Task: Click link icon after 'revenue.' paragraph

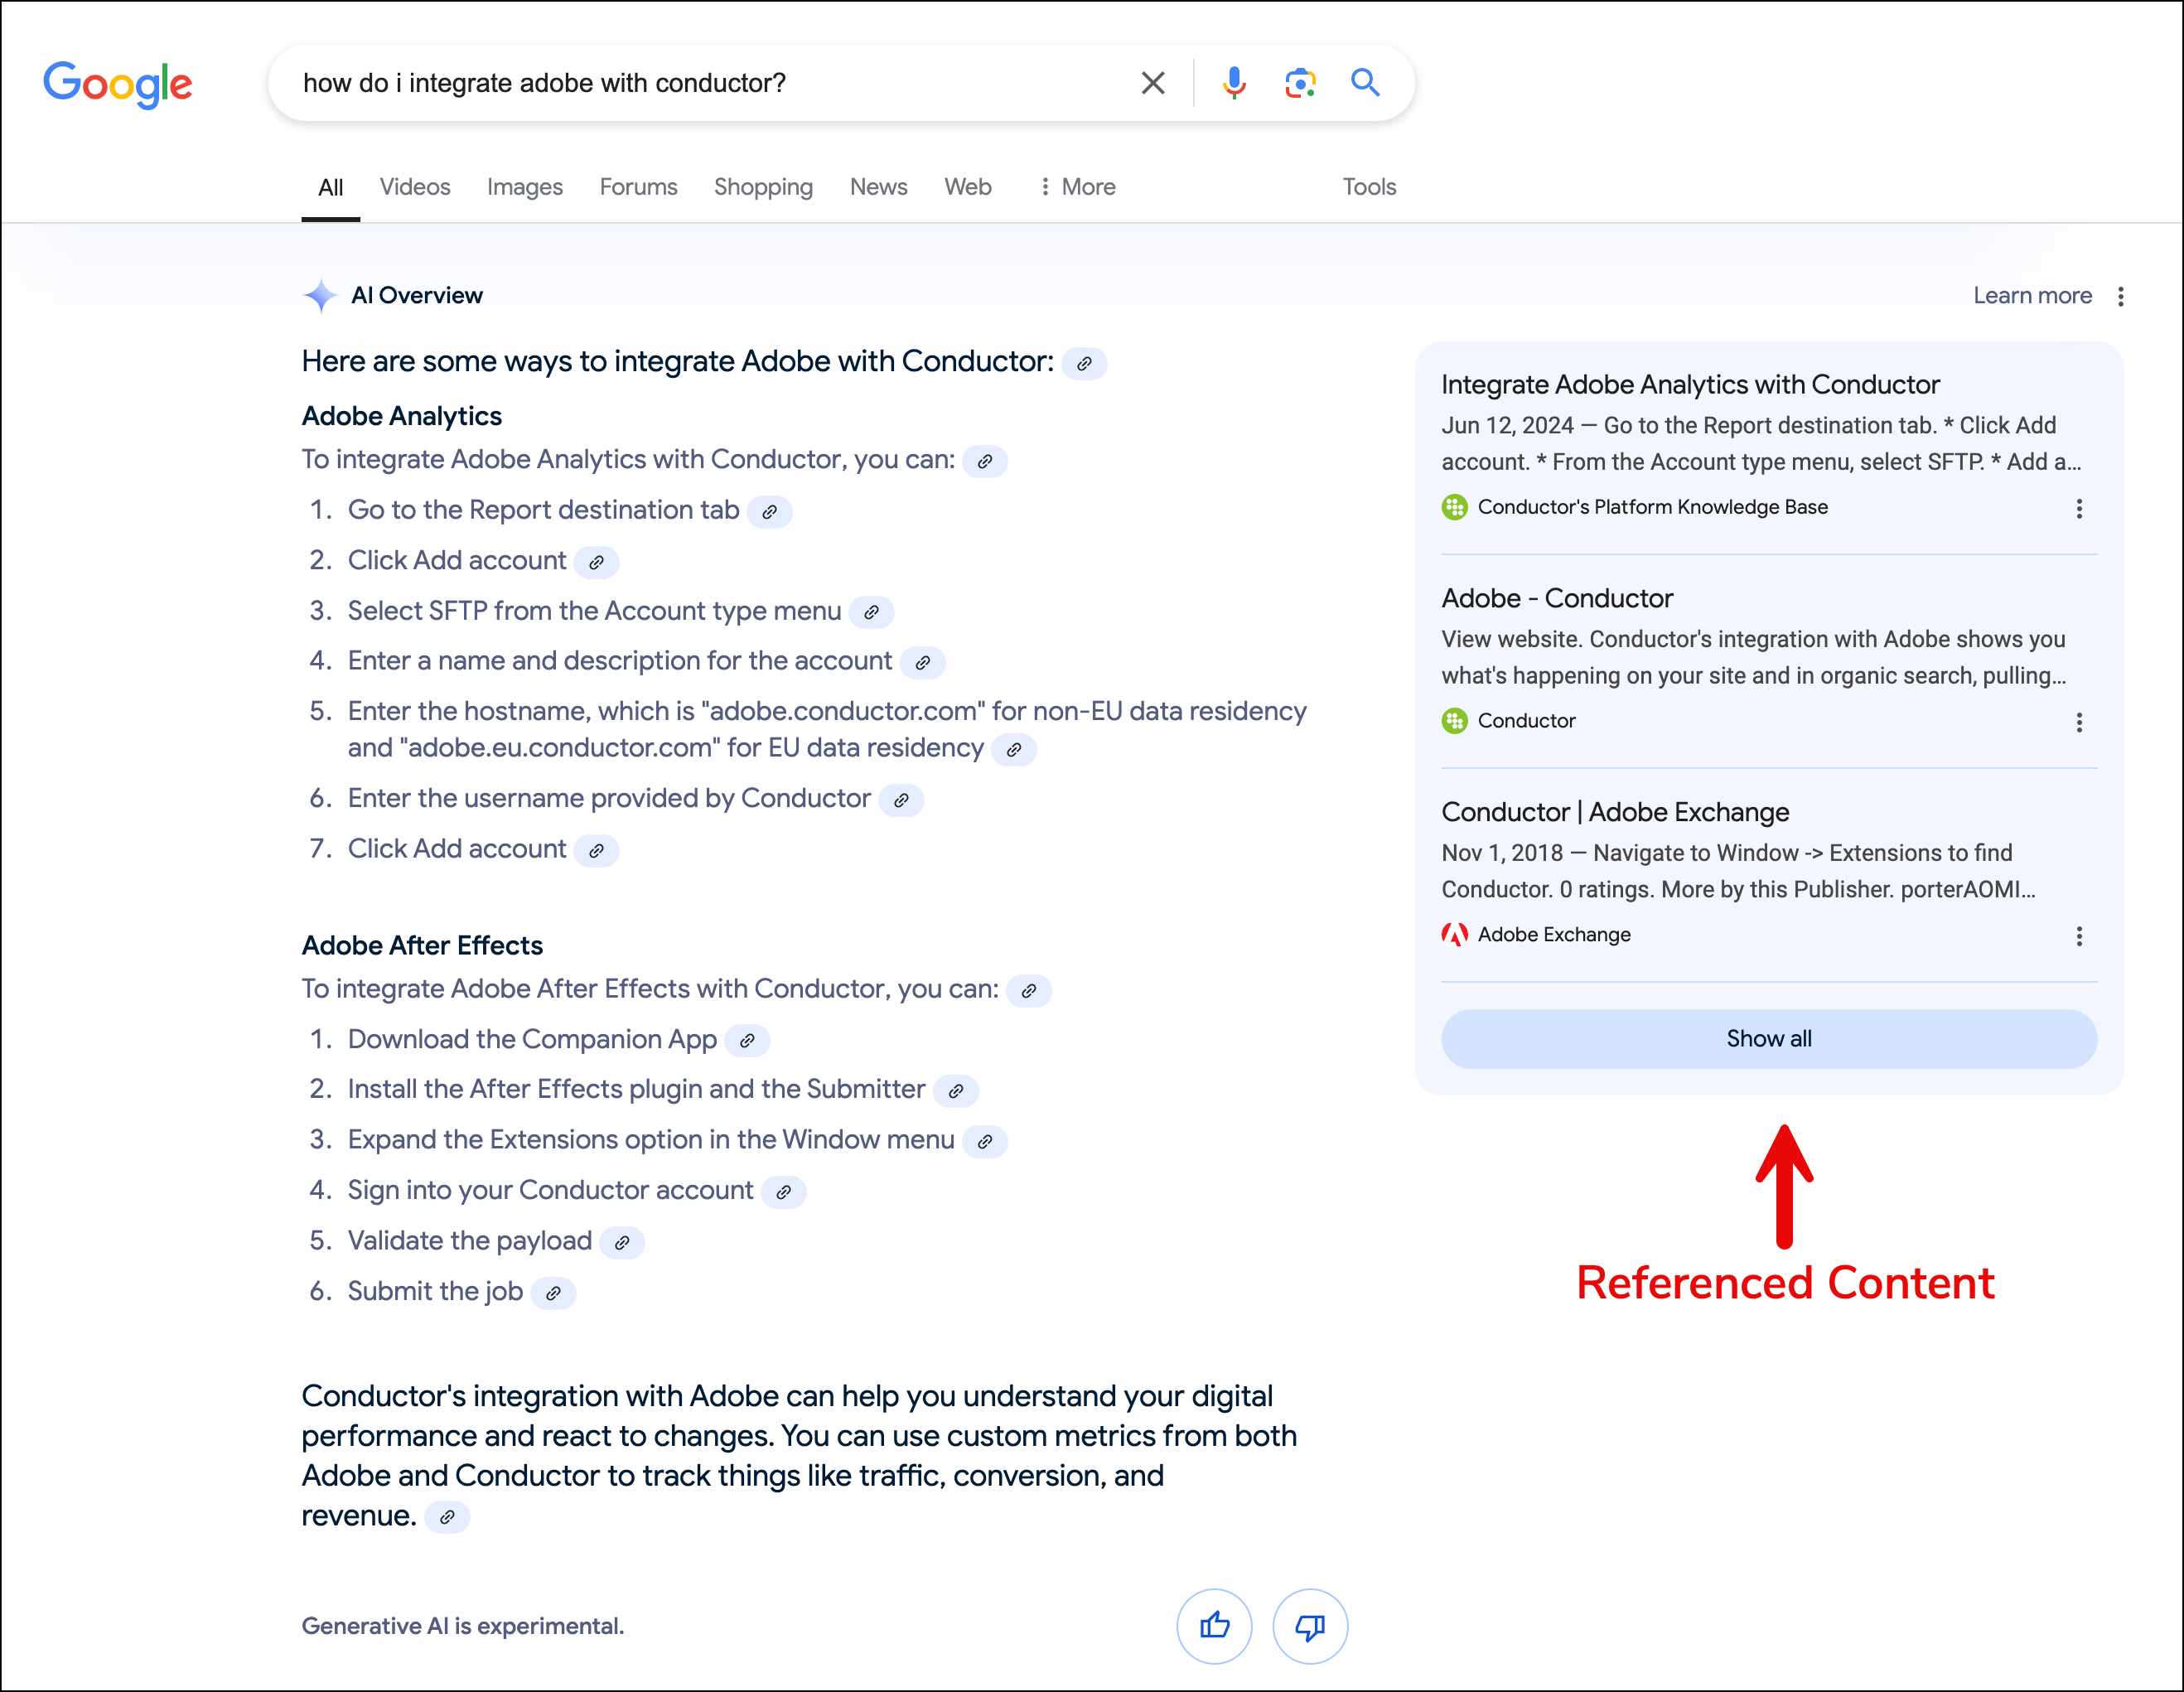Action: [x=447, y=1517]
